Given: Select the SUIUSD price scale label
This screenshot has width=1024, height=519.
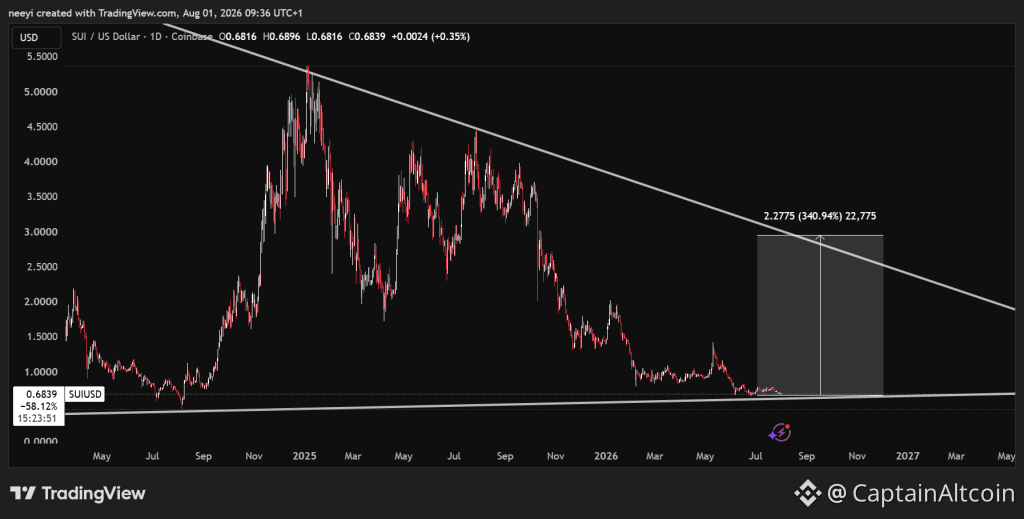Looking at the screenshot, I should (86, 394).
